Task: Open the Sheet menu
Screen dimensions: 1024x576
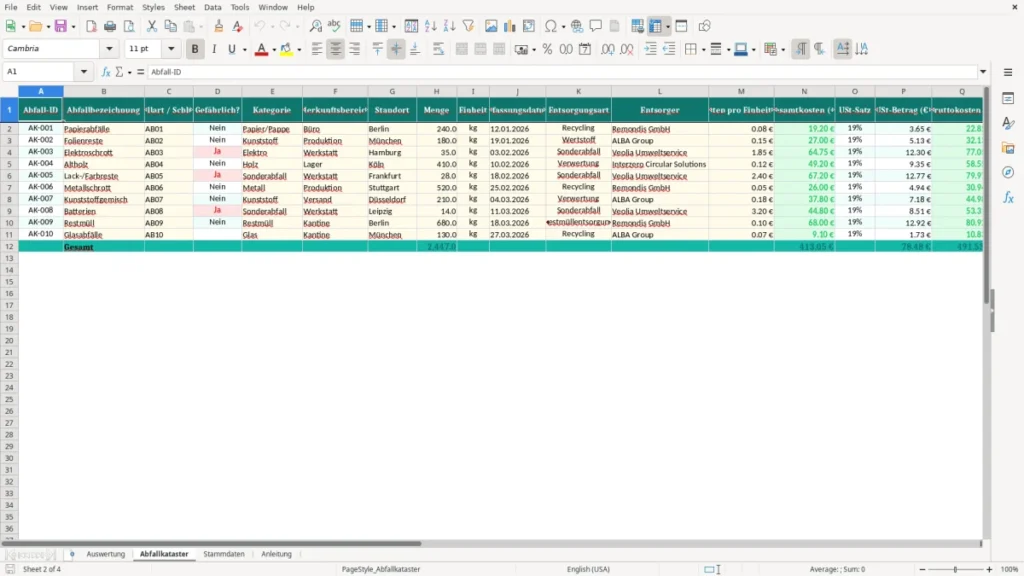Action: (x=184, y=7)
